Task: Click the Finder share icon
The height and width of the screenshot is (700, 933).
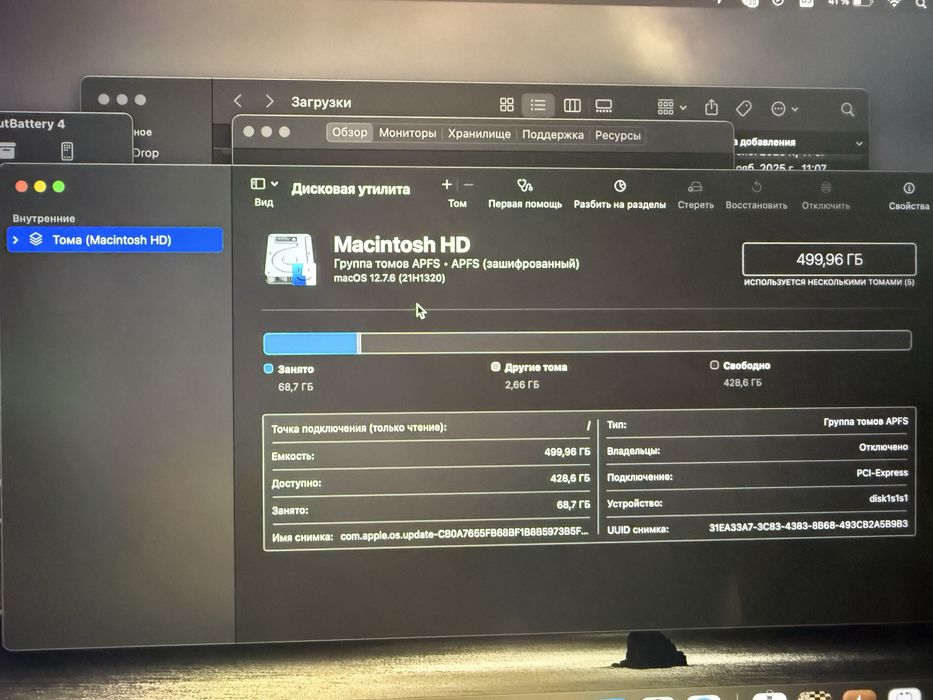Action: pyautogui.click(x=712, y=108)
